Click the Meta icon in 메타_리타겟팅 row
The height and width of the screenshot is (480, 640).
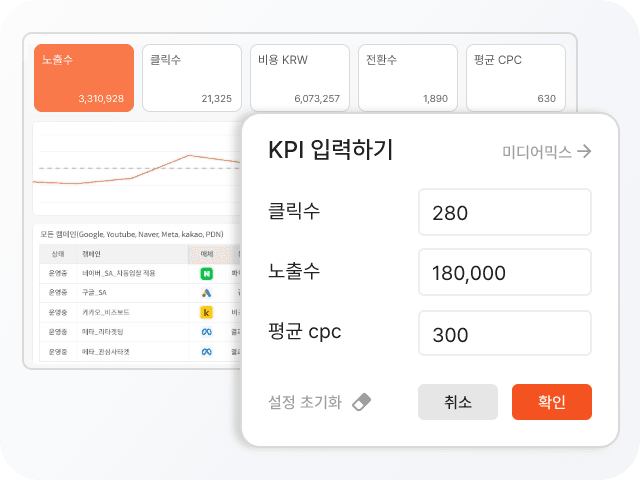(207, 332)
